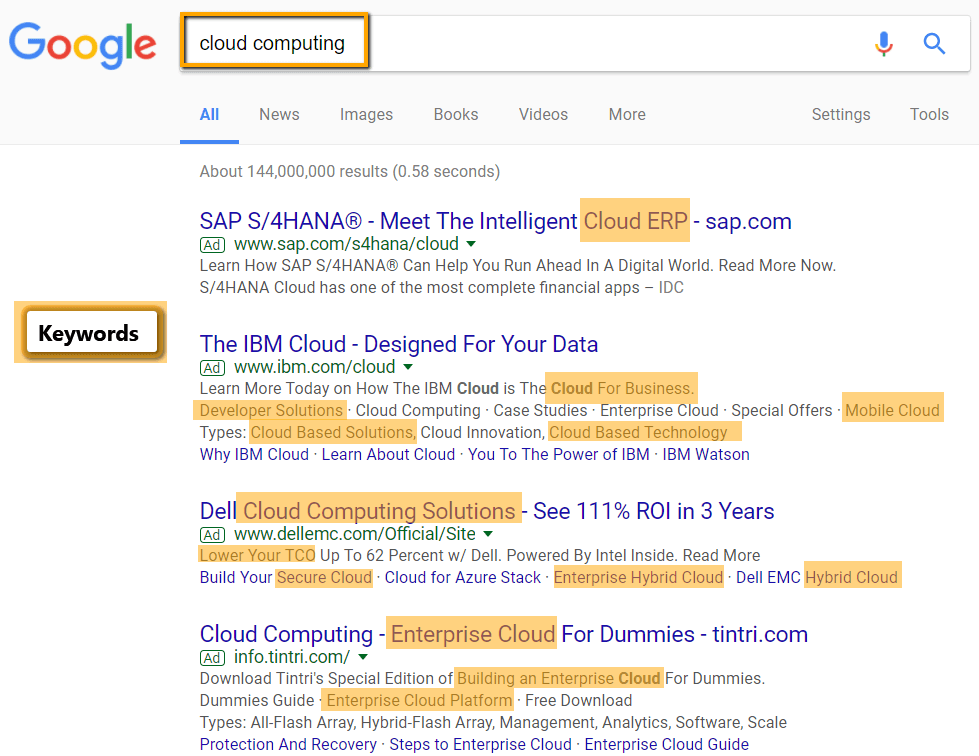Follow the Cloud for Azure Stack sitelink

tap(463, 577)
